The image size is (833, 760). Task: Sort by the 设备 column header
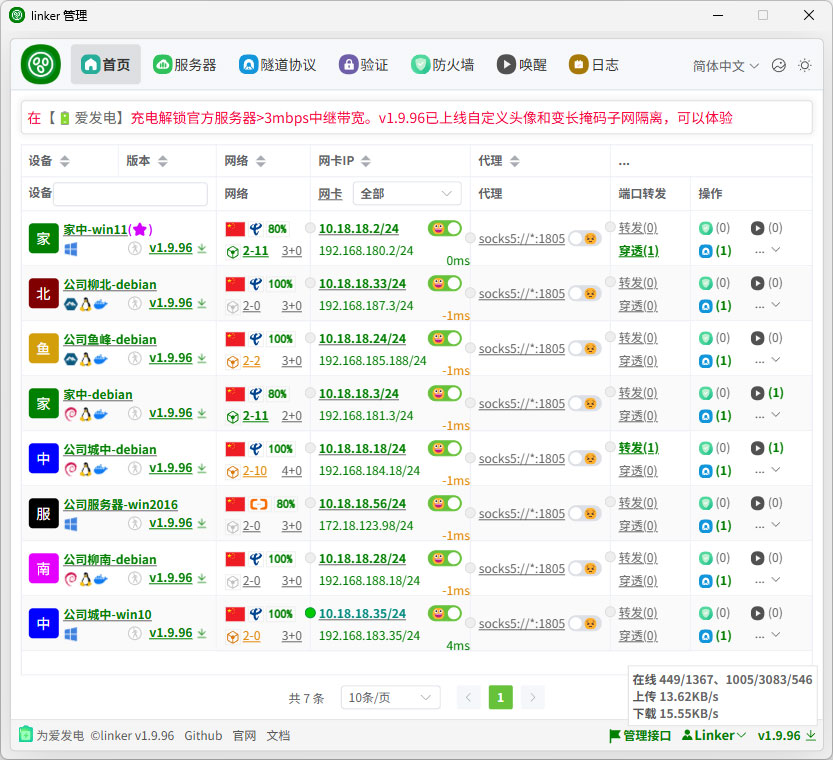pos(48,161)
